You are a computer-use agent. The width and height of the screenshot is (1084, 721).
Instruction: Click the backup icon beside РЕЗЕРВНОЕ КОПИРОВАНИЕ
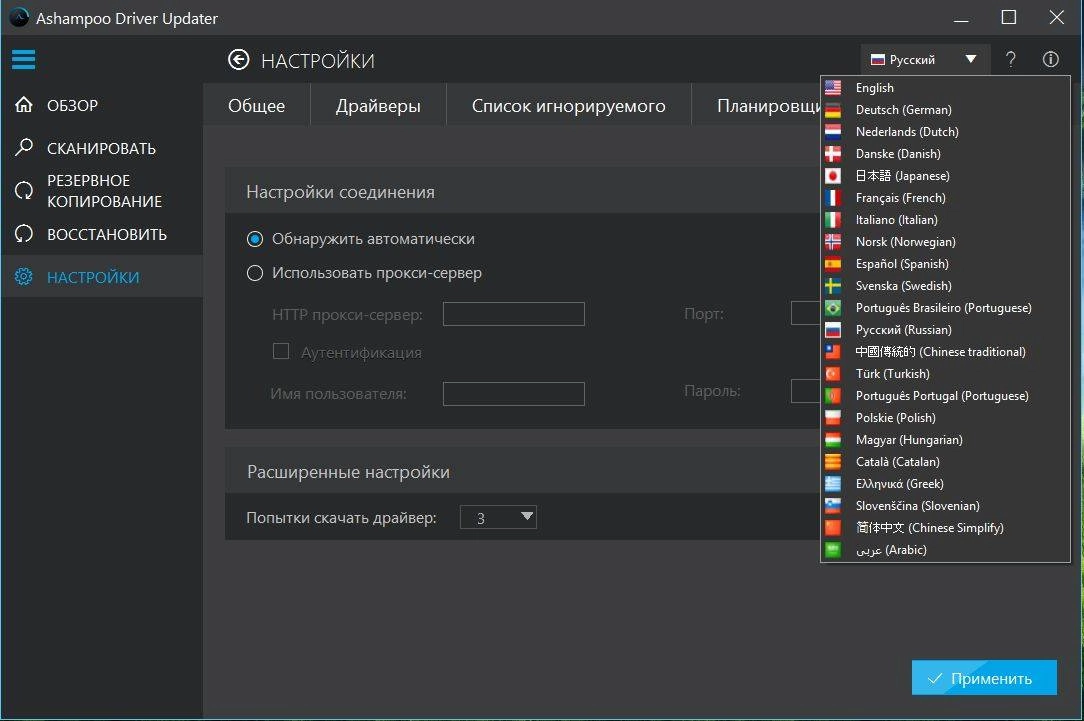tap(24, 191)
